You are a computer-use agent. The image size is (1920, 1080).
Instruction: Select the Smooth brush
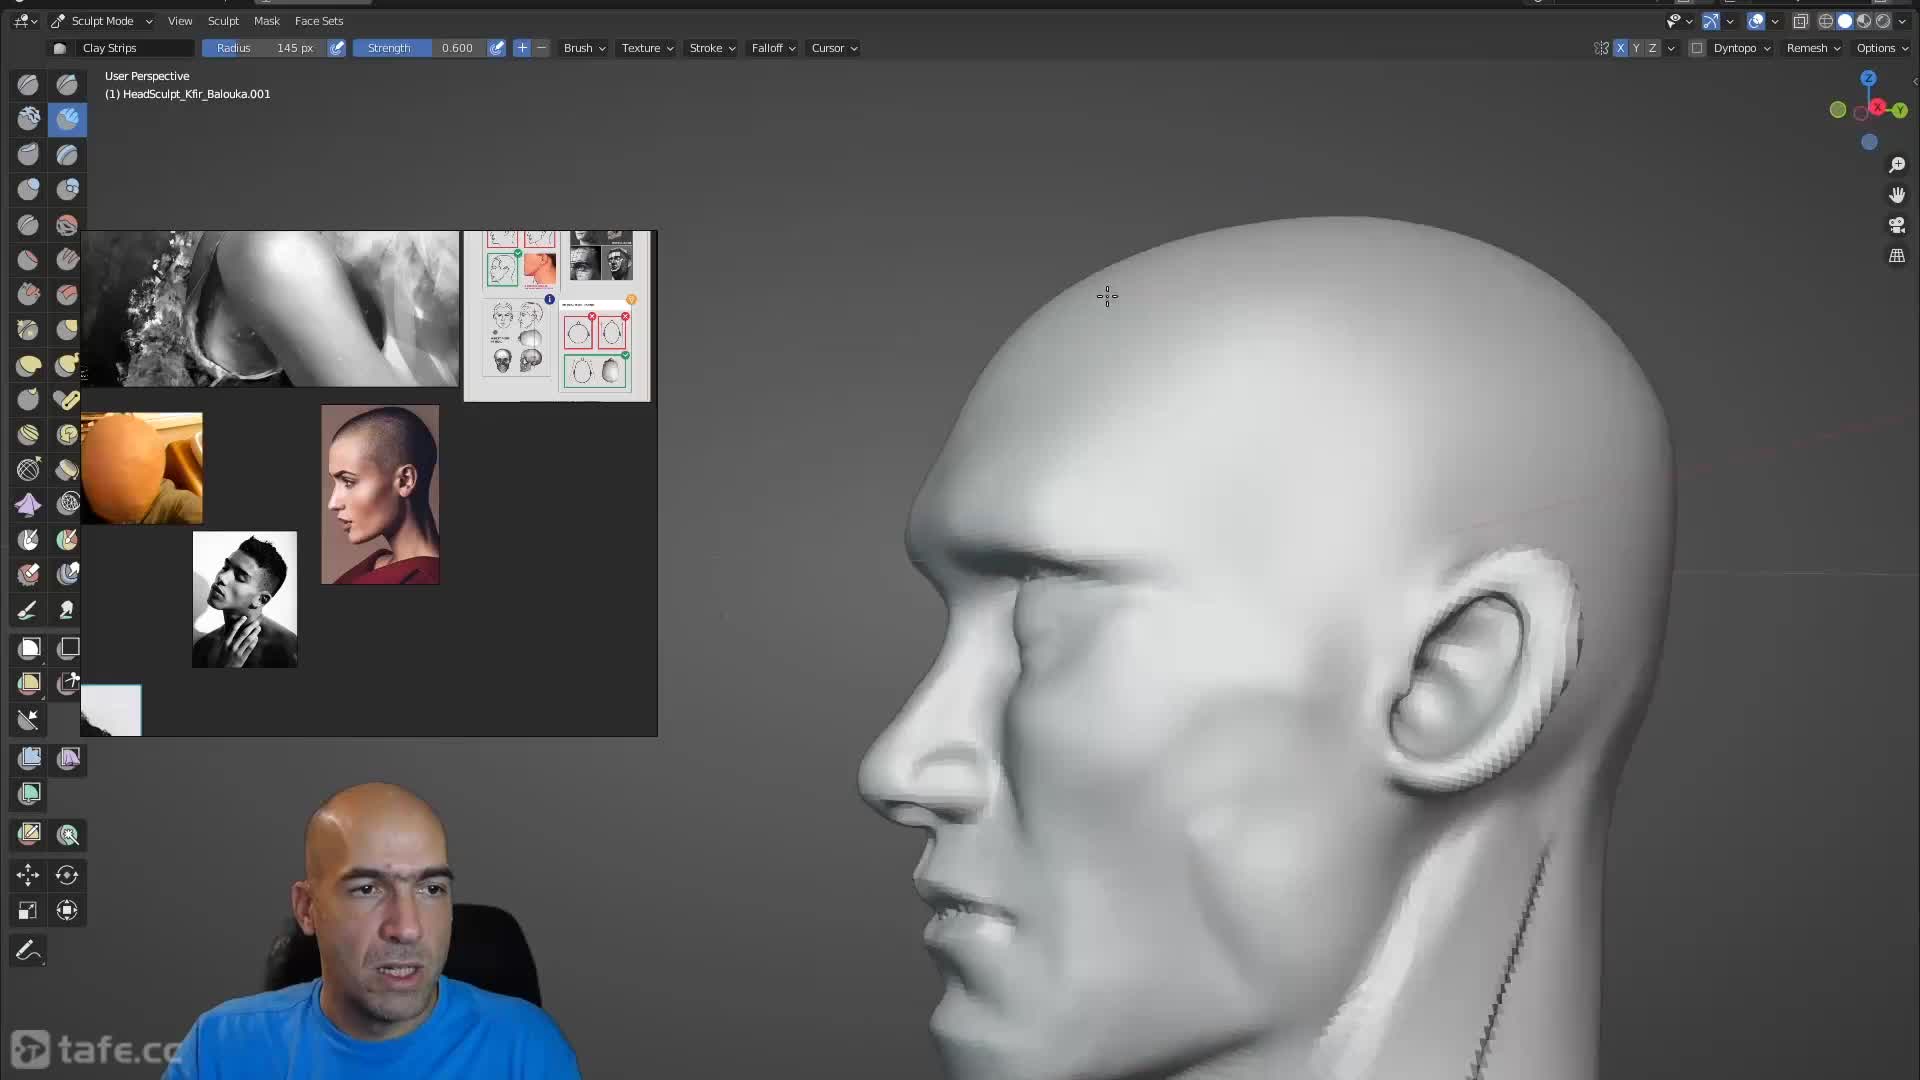[67, 225]
